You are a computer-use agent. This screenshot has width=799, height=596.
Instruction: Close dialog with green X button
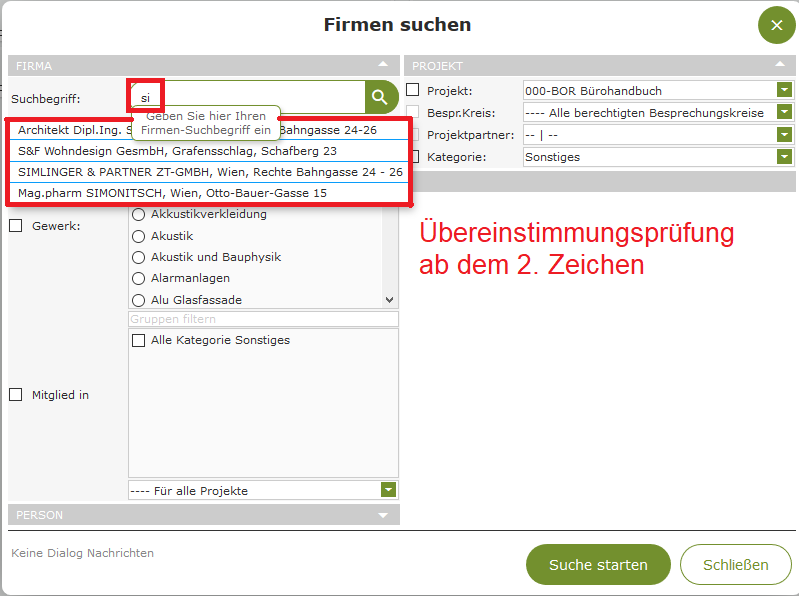[x=776, y=25]
